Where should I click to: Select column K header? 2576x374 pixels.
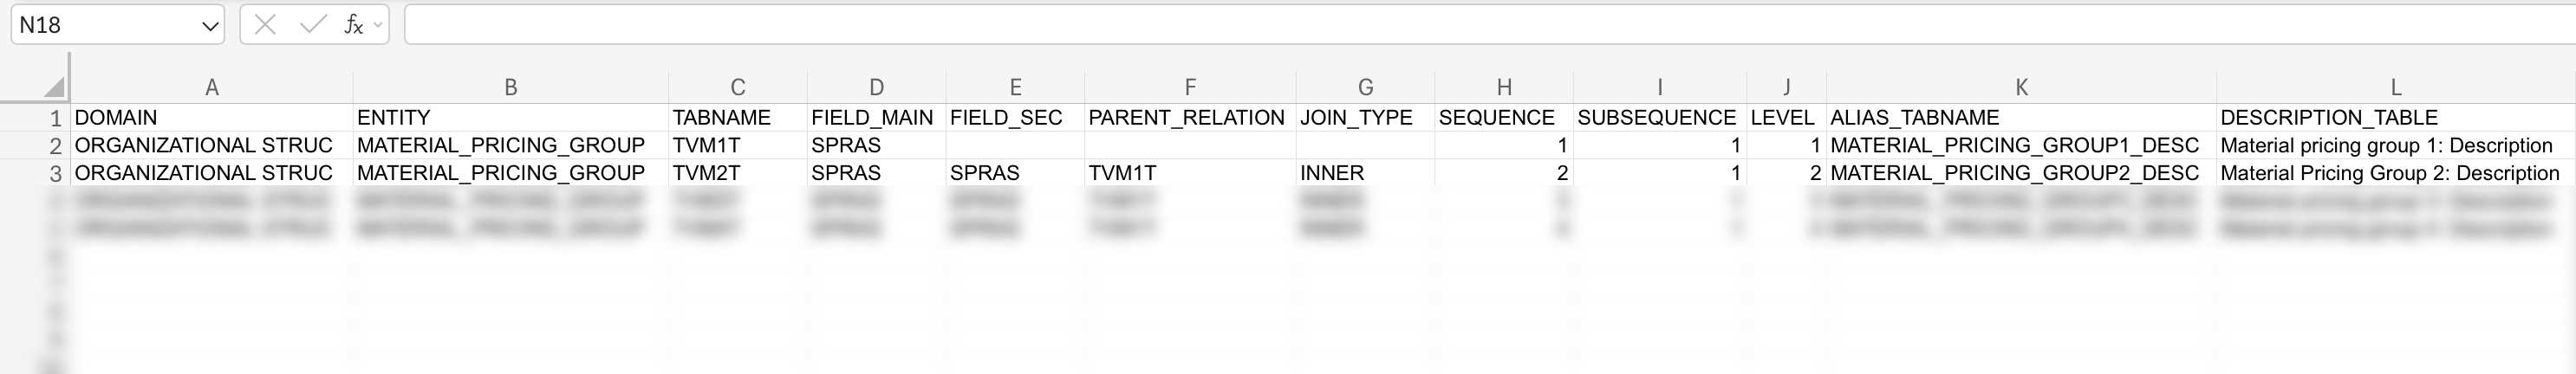tap(2021, 88)
